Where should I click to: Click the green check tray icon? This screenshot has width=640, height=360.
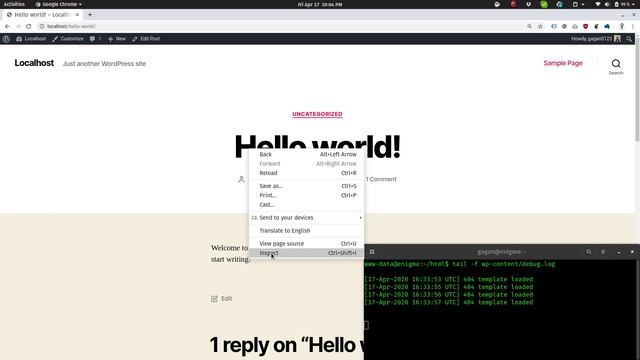point(544,4)
